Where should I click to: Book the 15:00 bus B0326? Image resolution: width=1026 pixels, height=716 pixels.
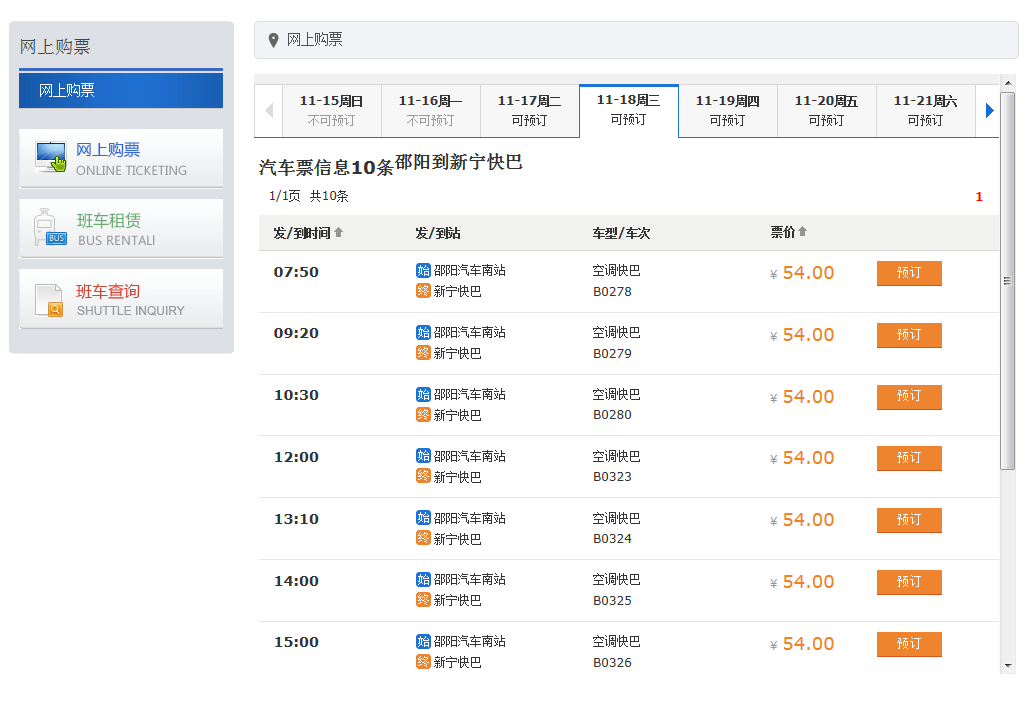click(x=908, y=644)
